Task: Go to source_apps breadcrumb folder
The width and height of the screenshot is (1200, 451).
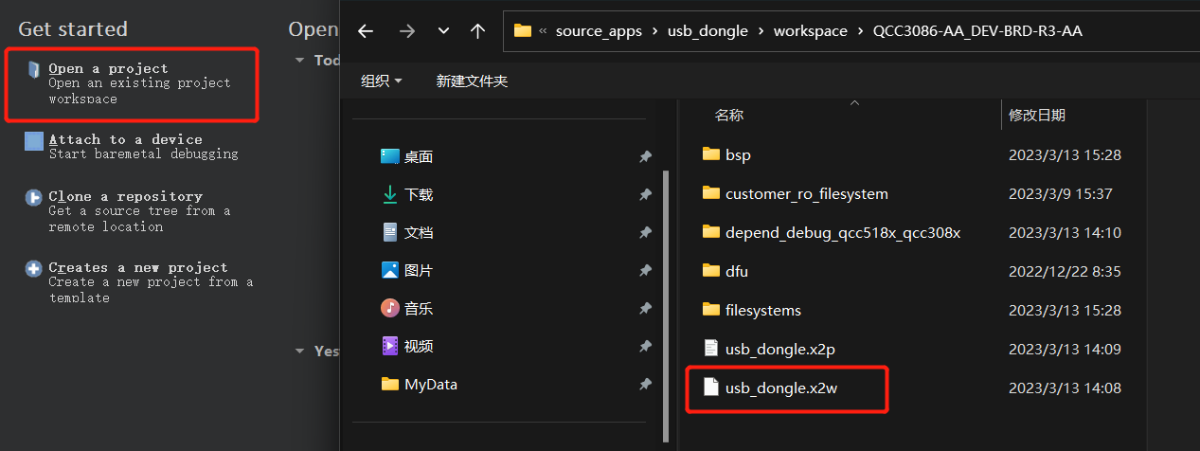Action: pyautogui.click(x=597, y=31)
